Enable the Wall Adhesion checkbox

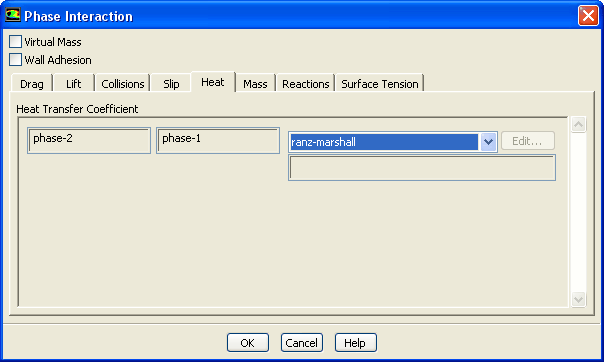[x=15, y=60]
